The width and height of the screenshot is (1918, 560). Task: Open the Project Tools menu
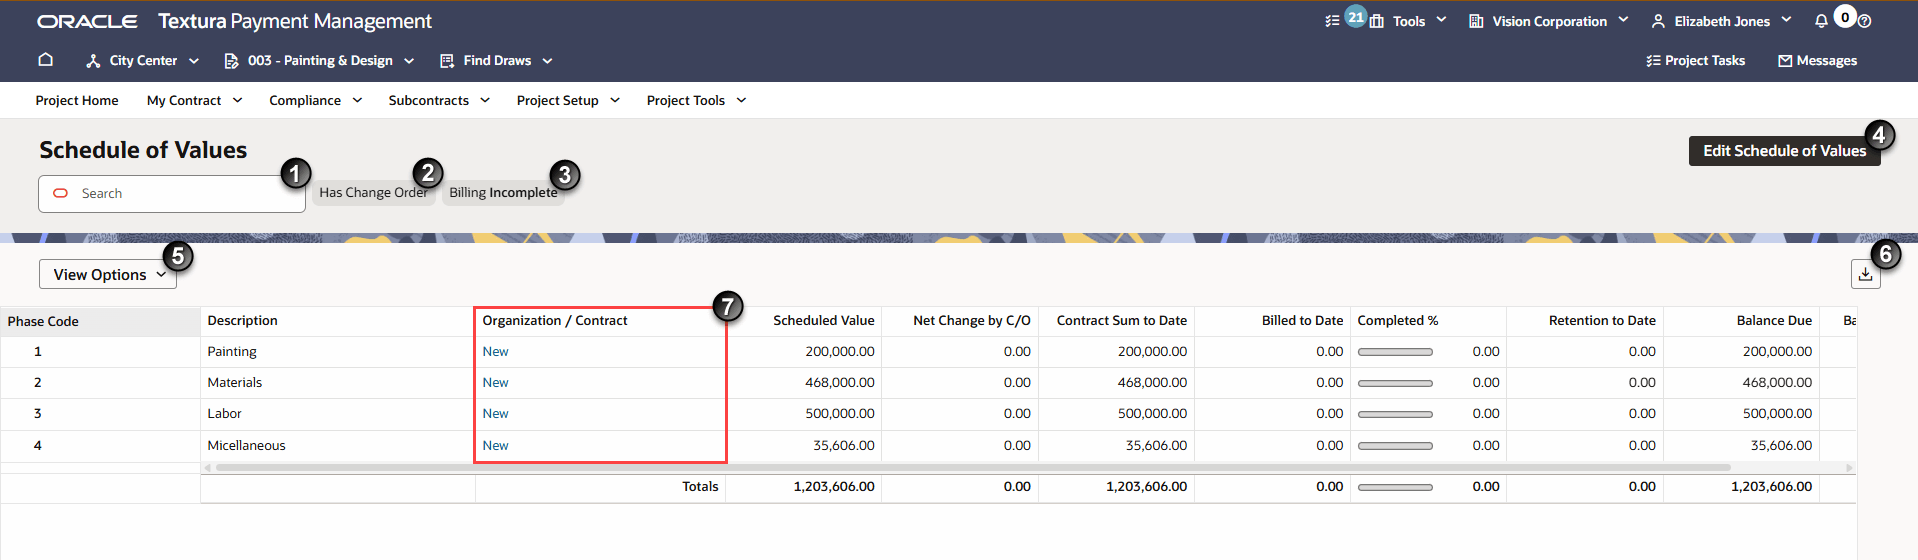click(696, 100)
